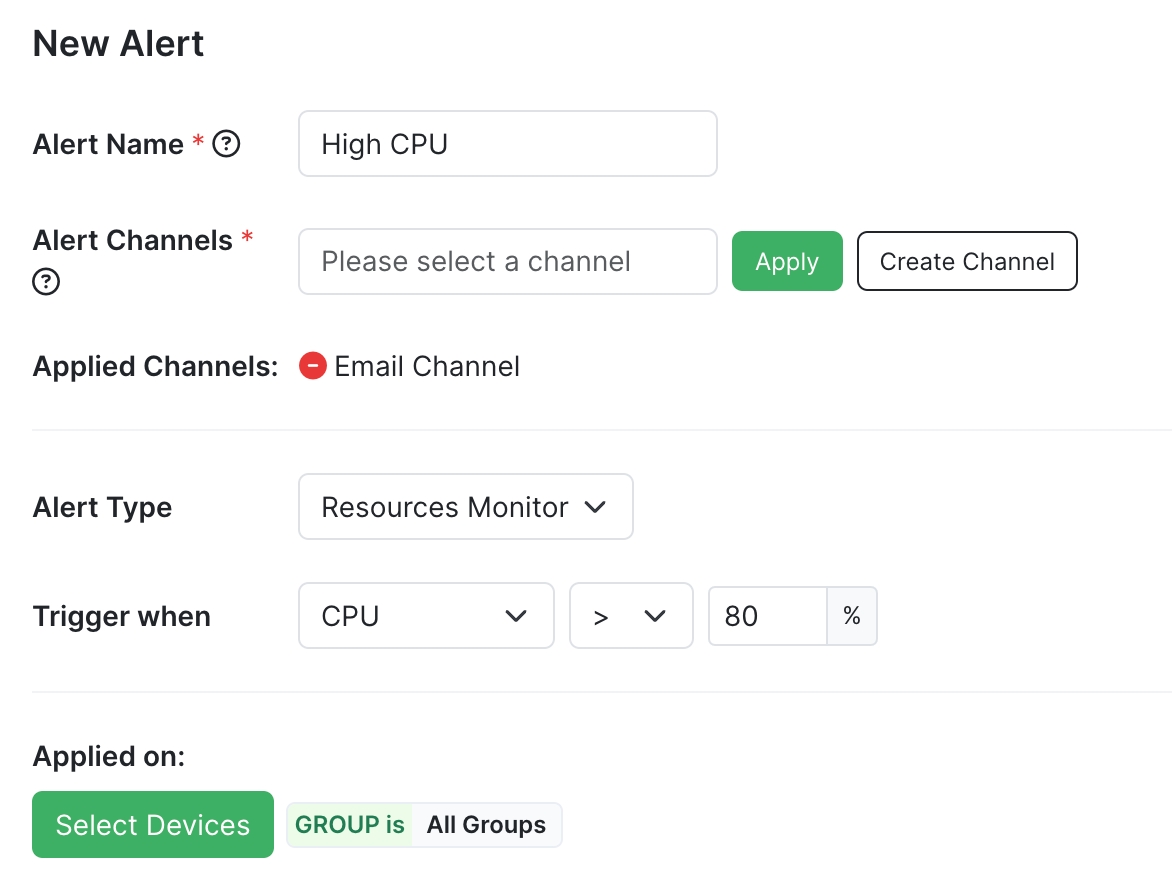This screenshot has height=880, width=1172.
Task: Click the Alert Name field label
Action: click(108, 145)
